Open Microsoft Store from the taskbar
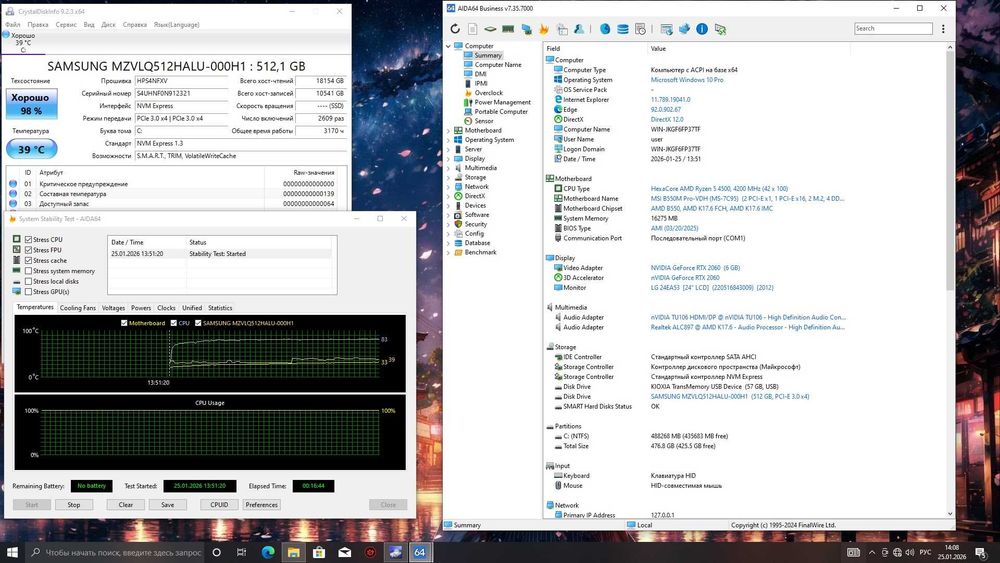The image size is (1000, 563). [319, 552]
